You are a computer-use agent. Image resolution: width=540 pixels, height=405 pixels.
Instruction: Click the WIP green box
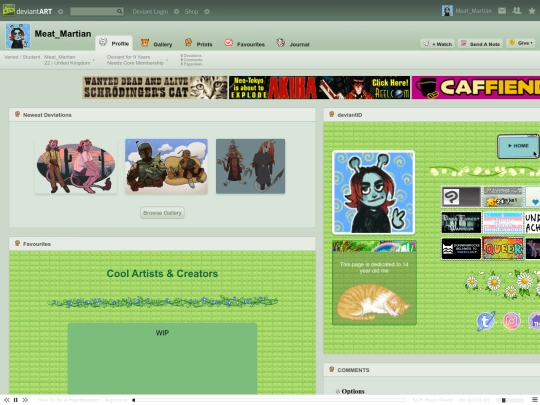(162, 358)
